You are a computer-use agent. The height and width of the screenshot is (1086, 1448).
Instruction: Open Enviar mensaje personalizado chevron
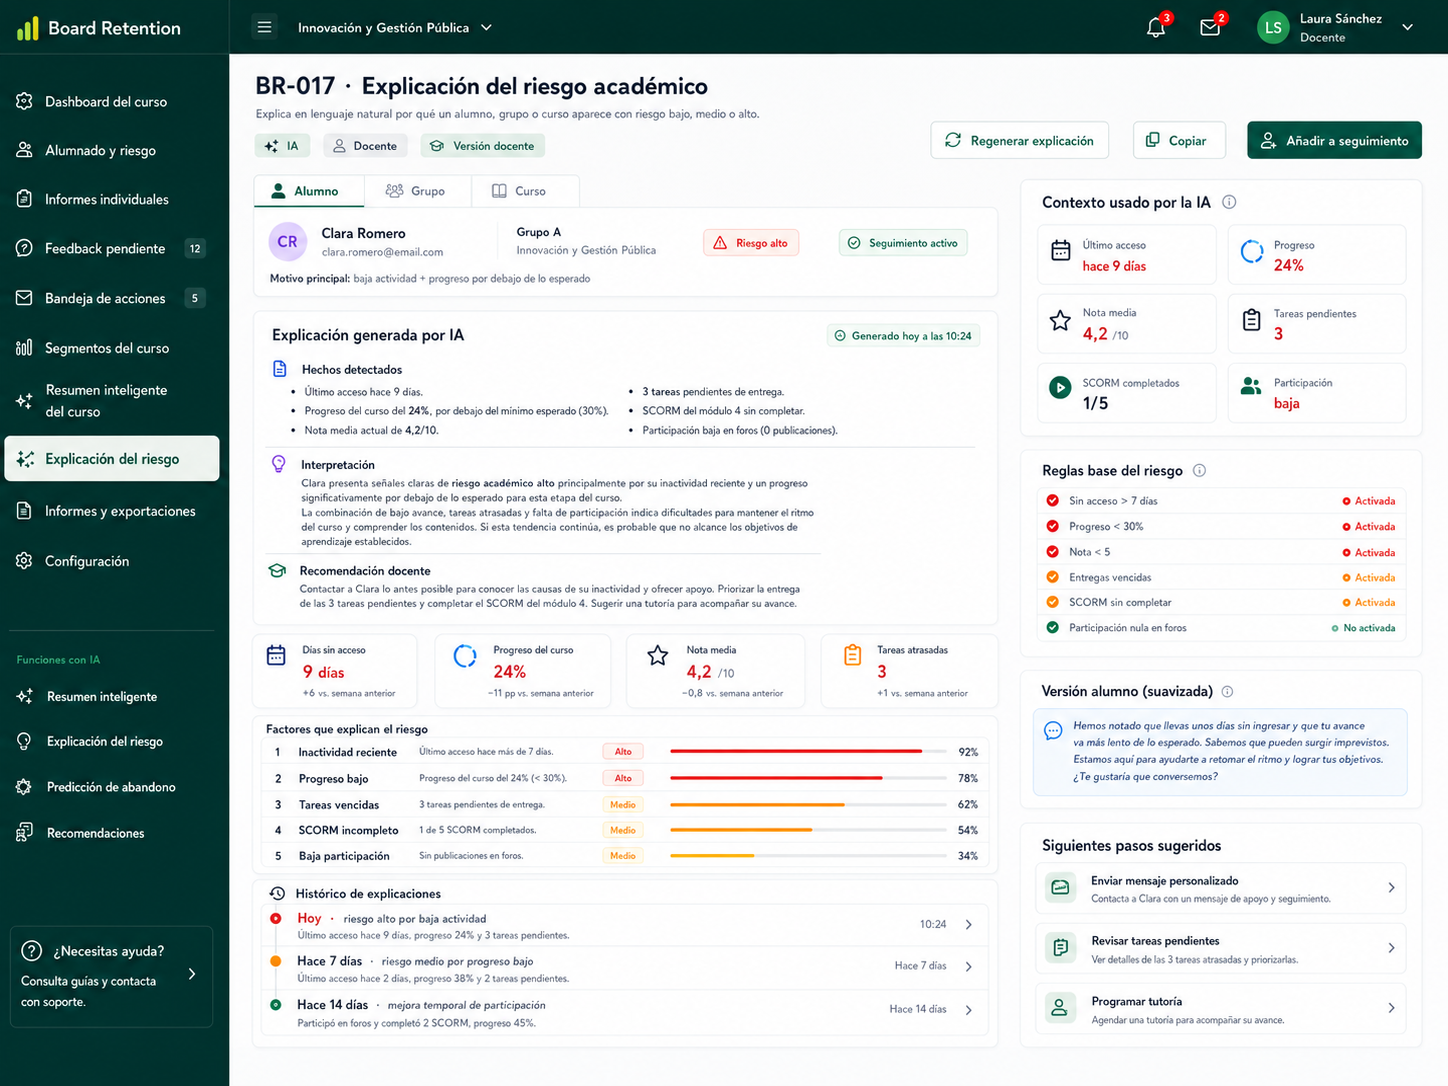tap(1391, 888)
